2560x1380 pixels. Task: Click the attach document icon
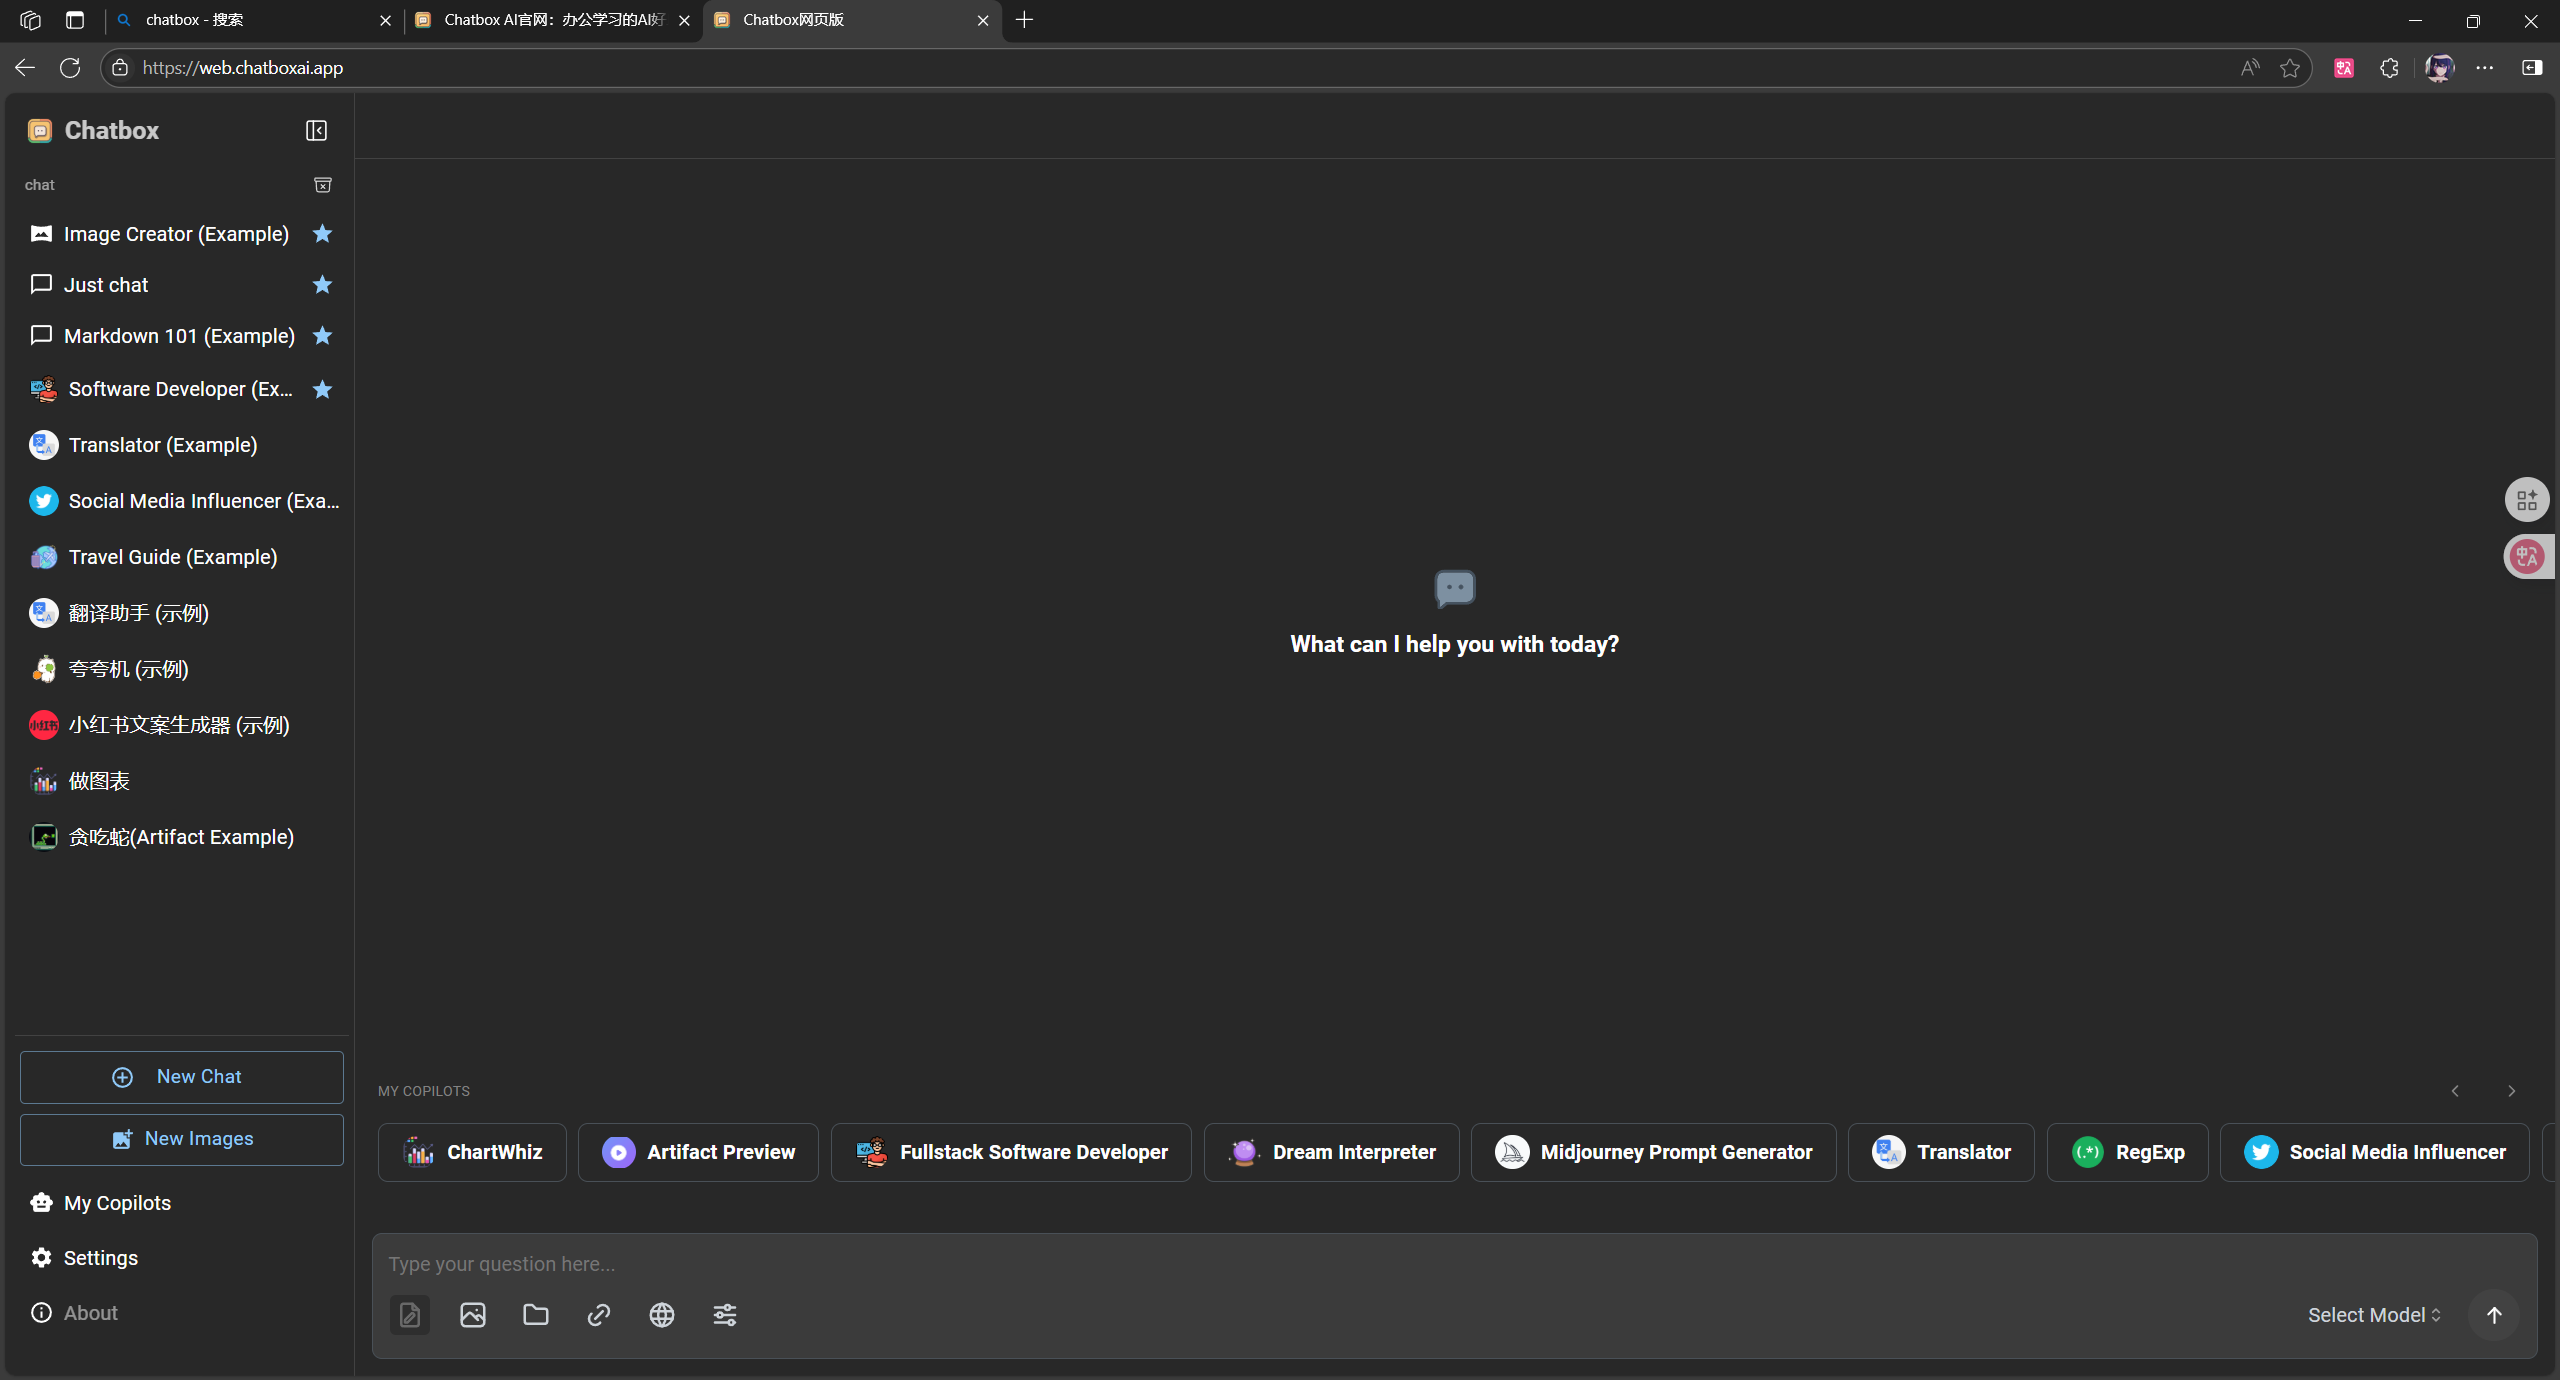click(410, 1315)
